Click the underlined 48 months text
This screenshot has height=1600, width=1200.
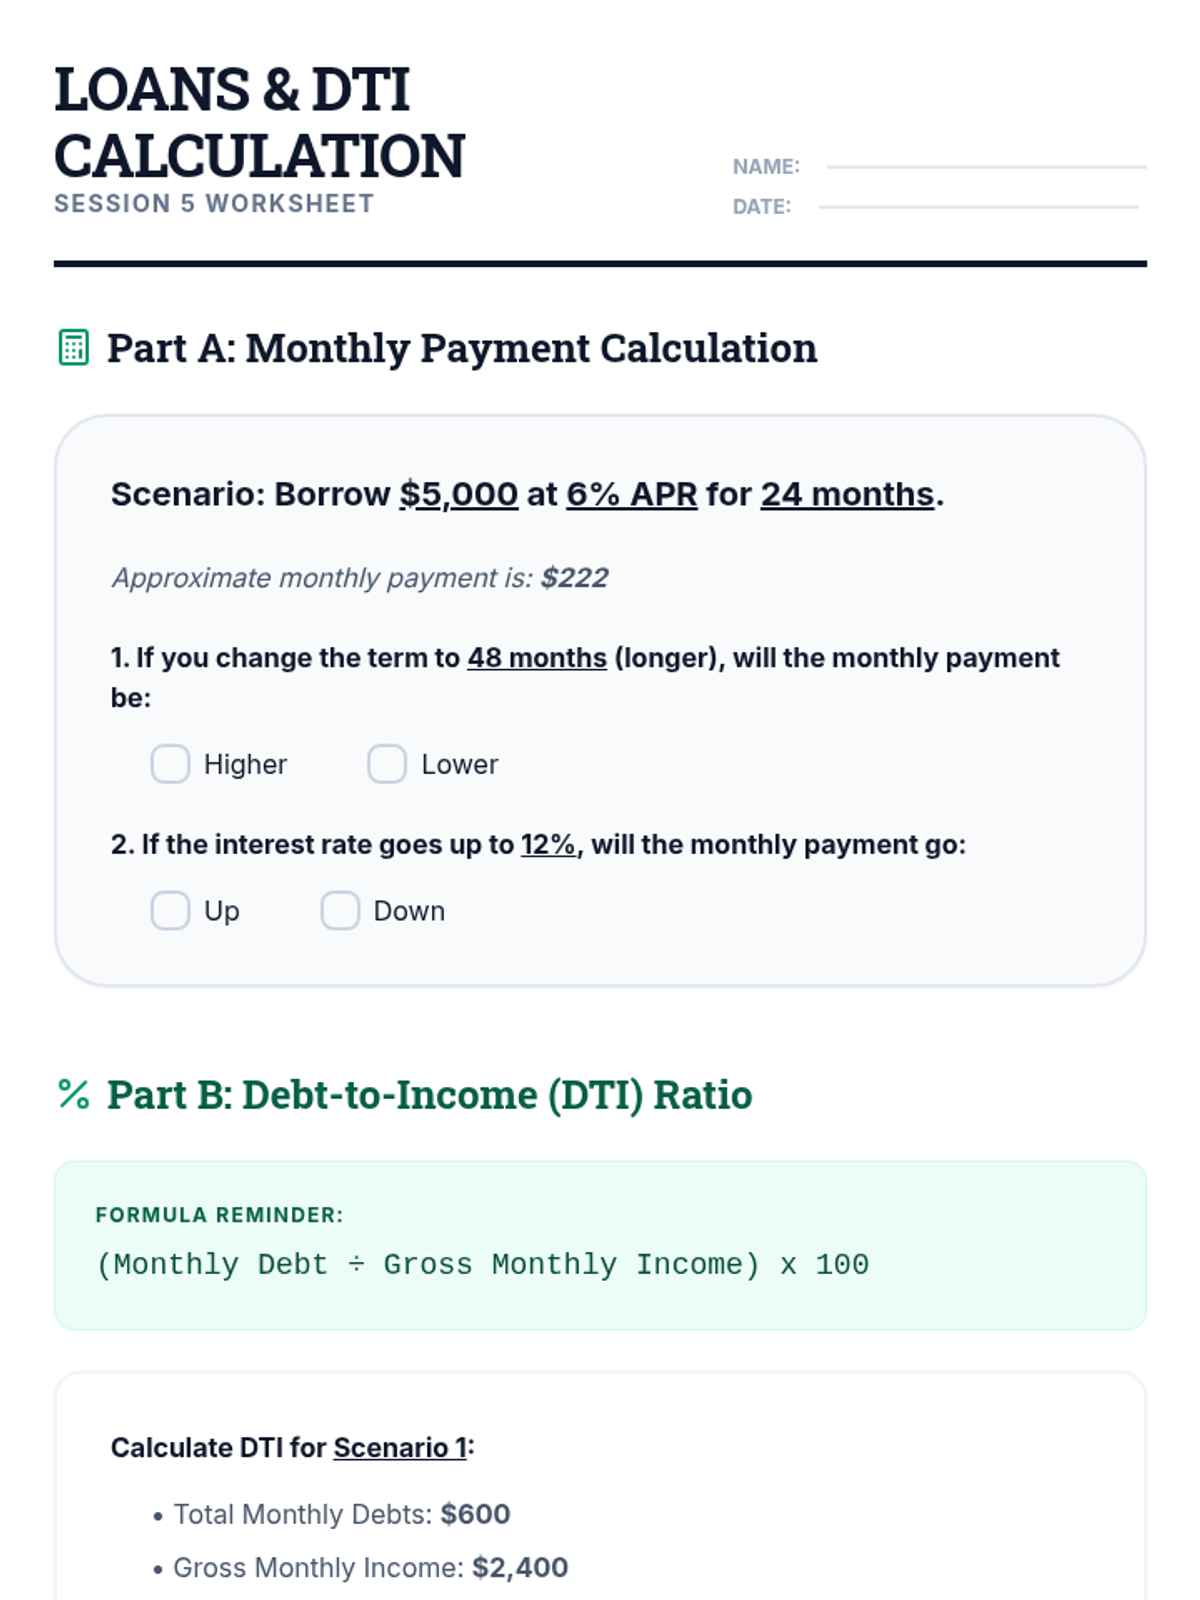click(537, 658)
